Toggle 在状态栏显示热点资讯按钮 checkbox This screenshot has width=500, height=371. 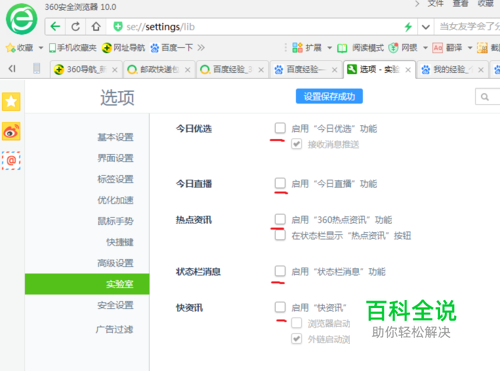coord(280,235)
